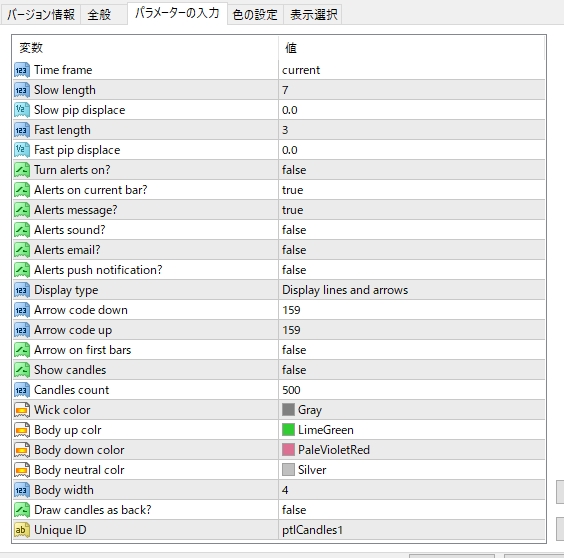Image resolution: width=564 pixels, height=558 pixels.
Task: Click the boolean icon beside Show candles
Action: [x=22, y=369]
